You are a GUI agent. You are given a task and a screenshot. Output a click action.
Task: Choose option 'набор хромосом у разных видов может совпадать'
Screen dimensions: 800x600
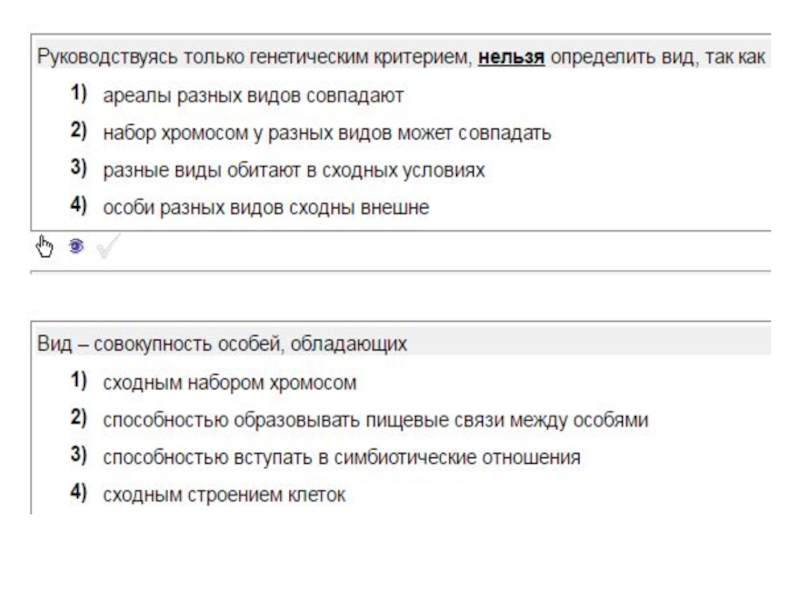click(x=326, y=133)
